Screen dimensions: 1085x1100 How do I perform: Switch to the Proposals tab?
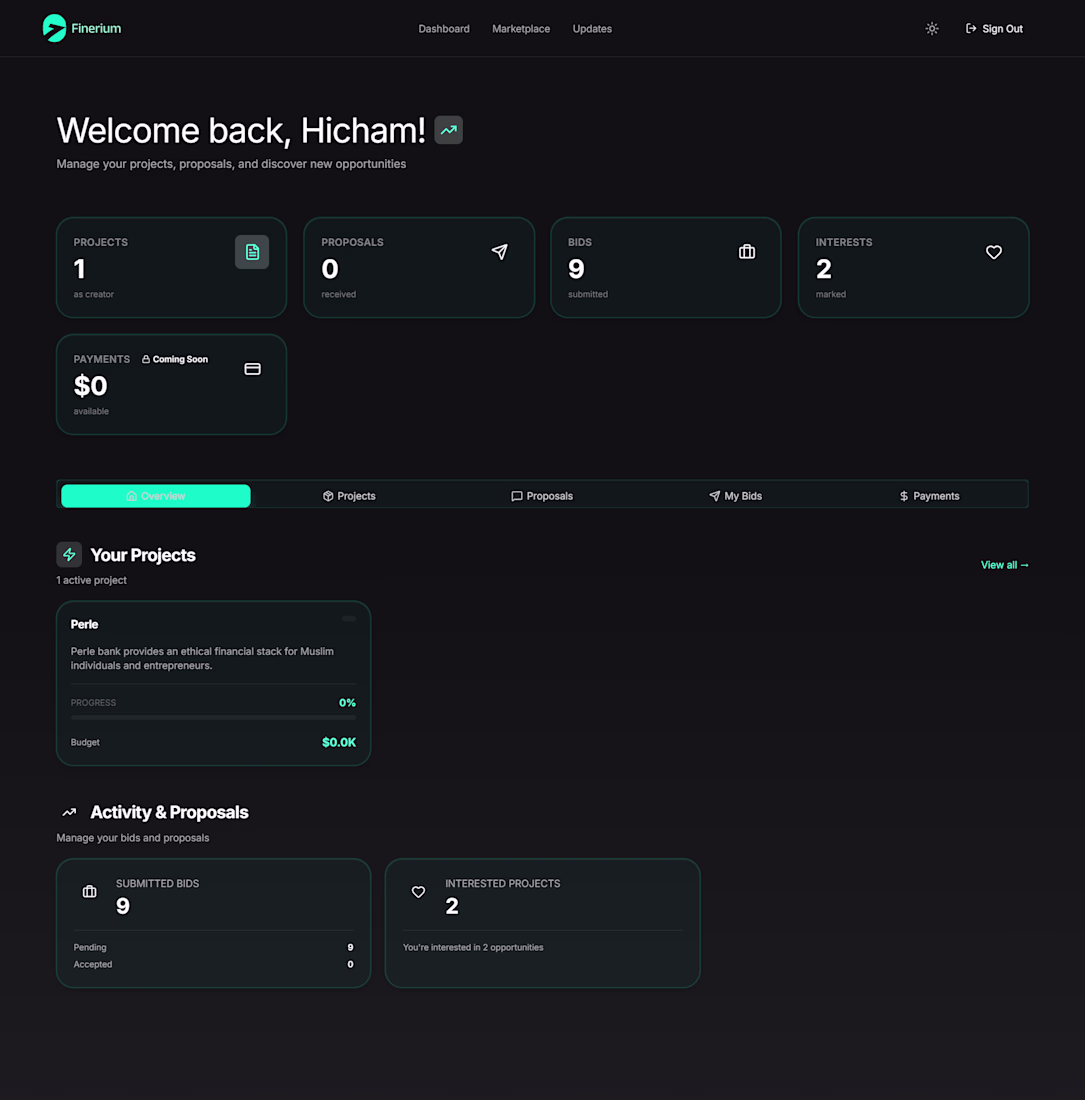541,496
